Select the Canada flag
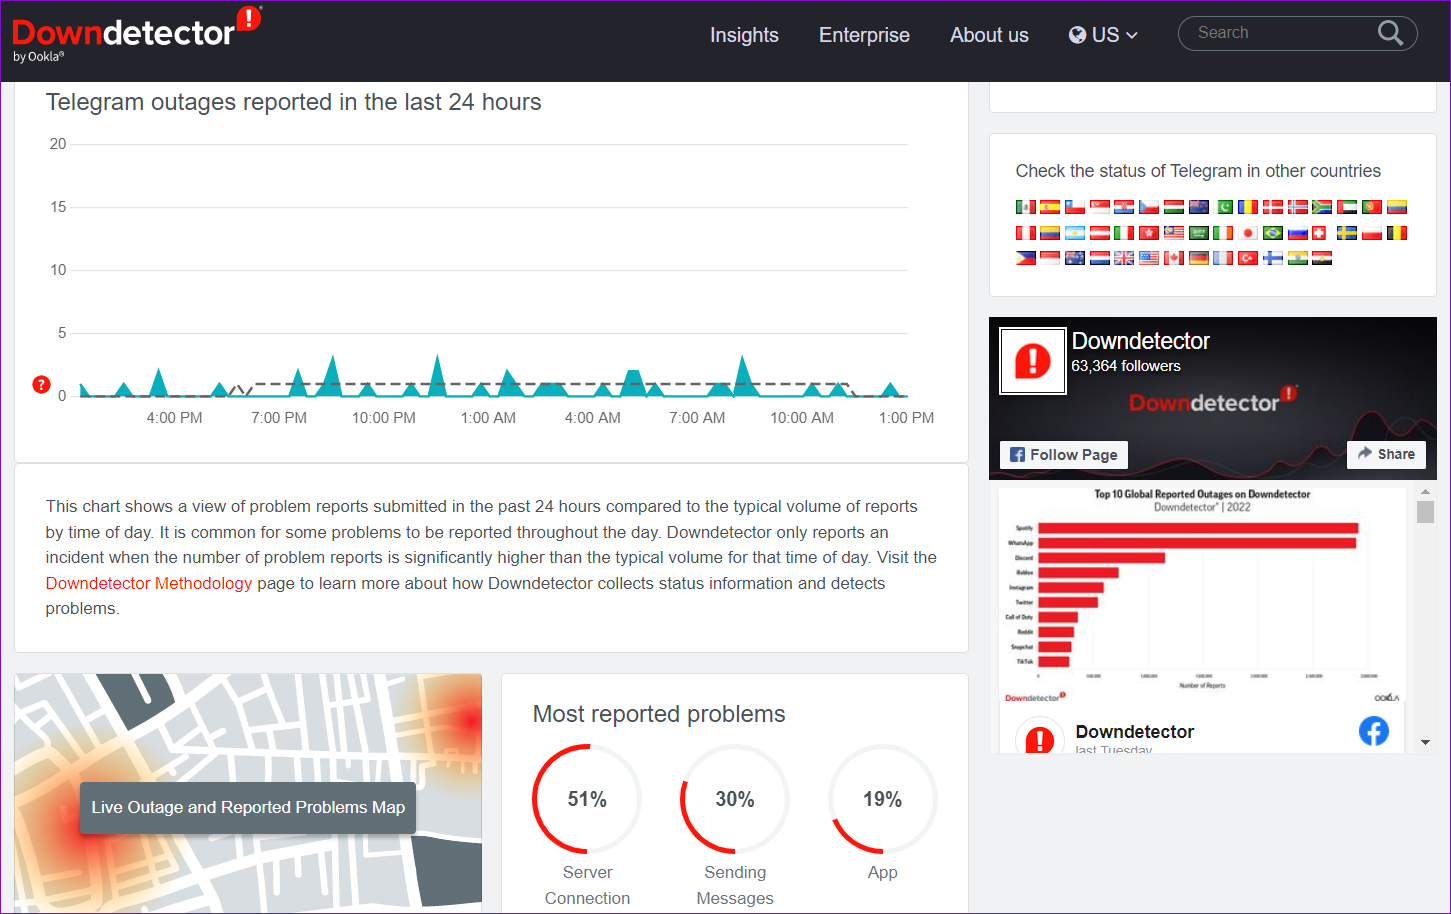The height and width of the screenshot is (914, 1451). [1174, 258]
